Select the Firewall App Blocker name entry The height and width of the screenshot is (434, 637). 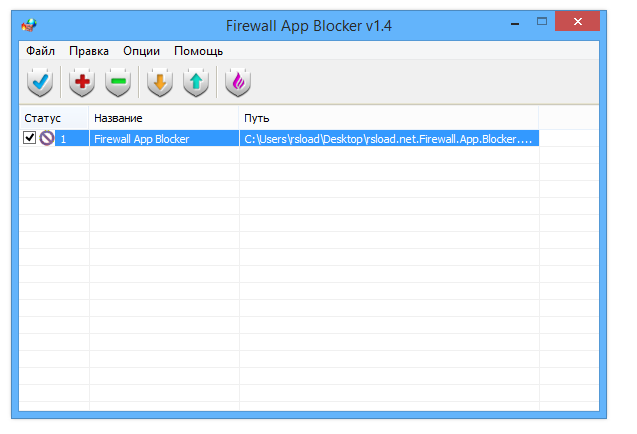[141, 139]
